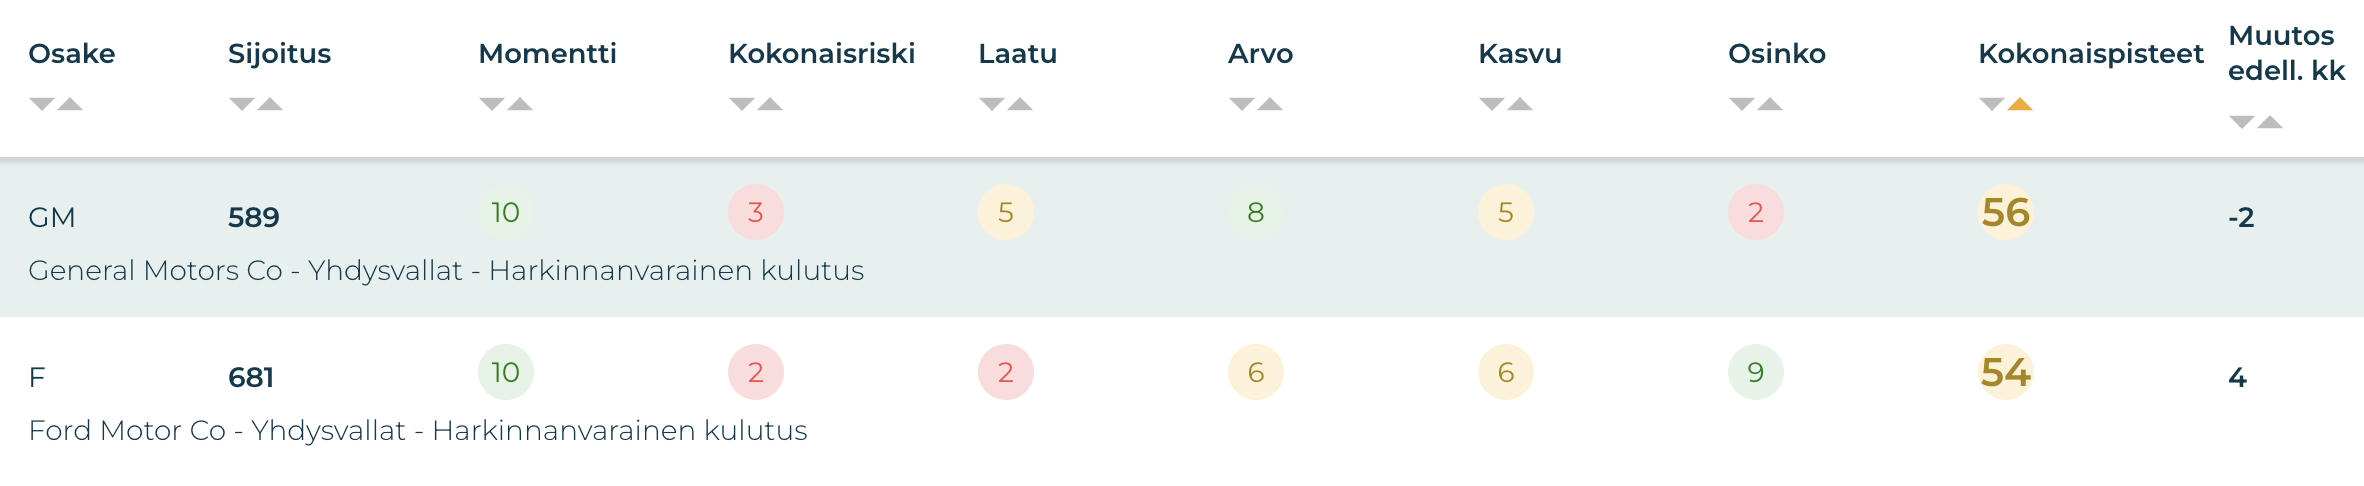Sort Muutos edell. kk descending

[2241, 122]
